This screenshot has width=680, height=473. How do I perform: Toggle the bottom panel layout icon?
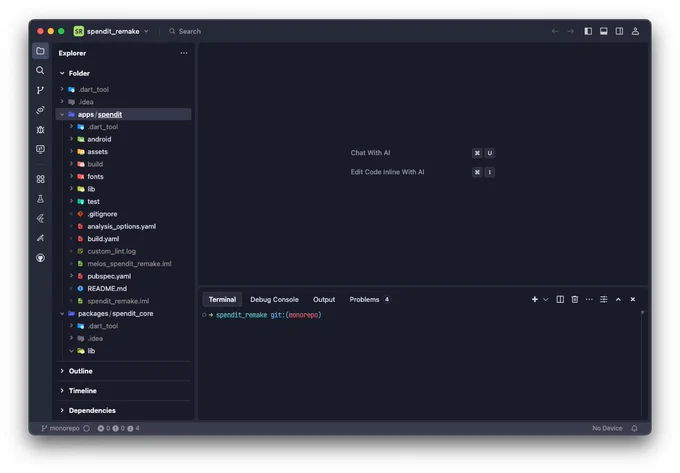pyautogui.click(x=604, y=31)
